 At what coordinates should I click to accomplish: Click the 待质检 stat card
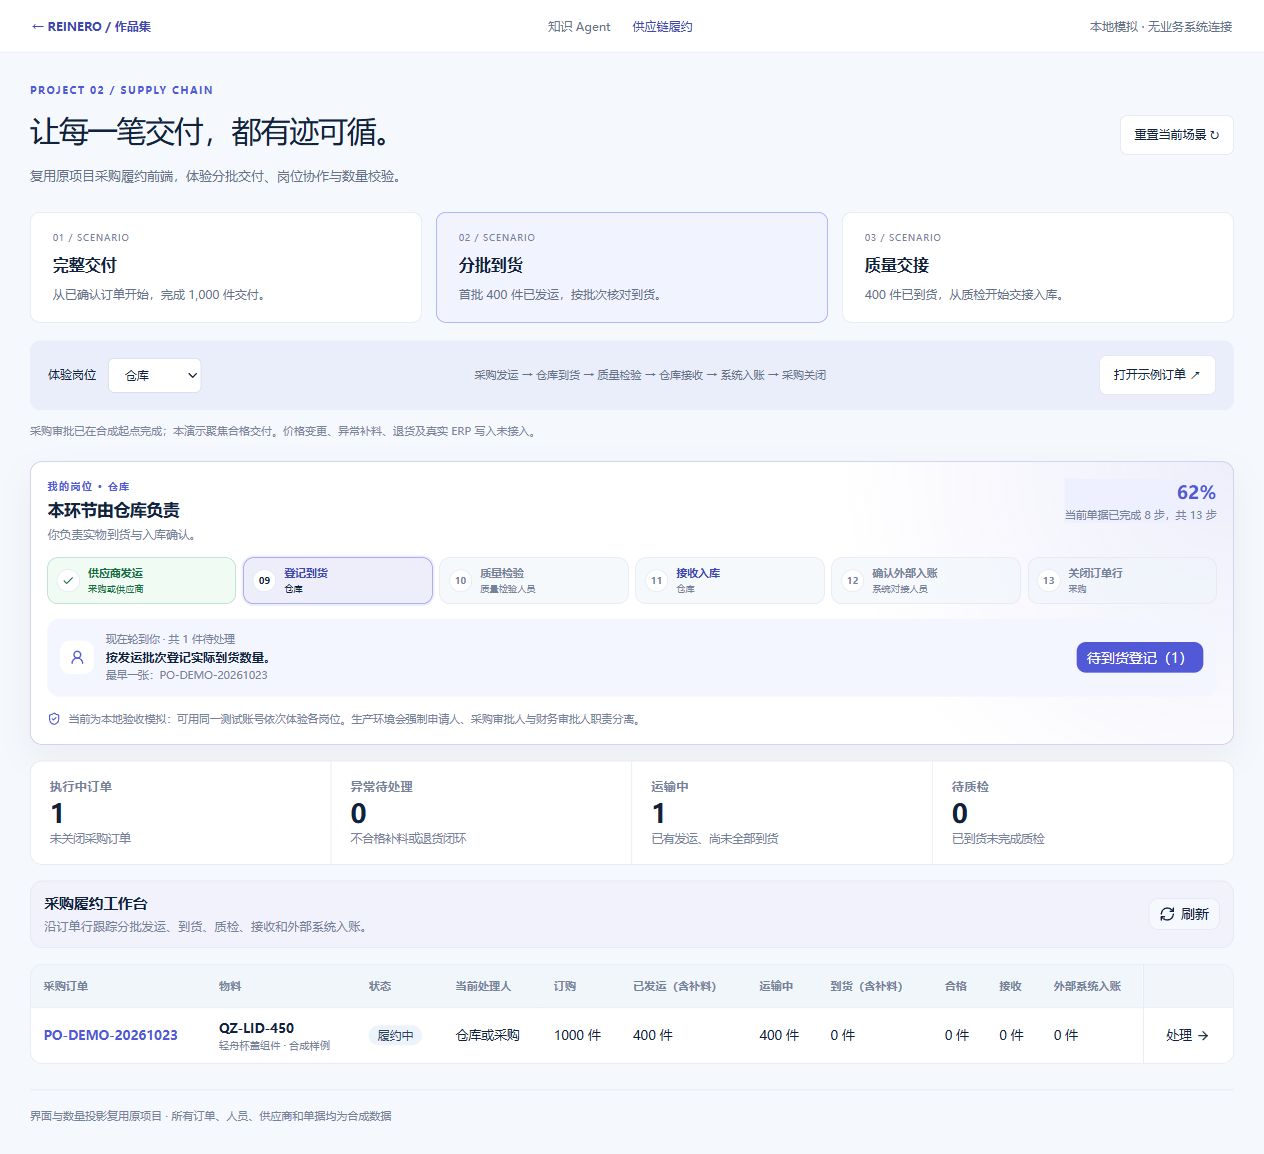pyautogui.click(x=1083, y=812)
